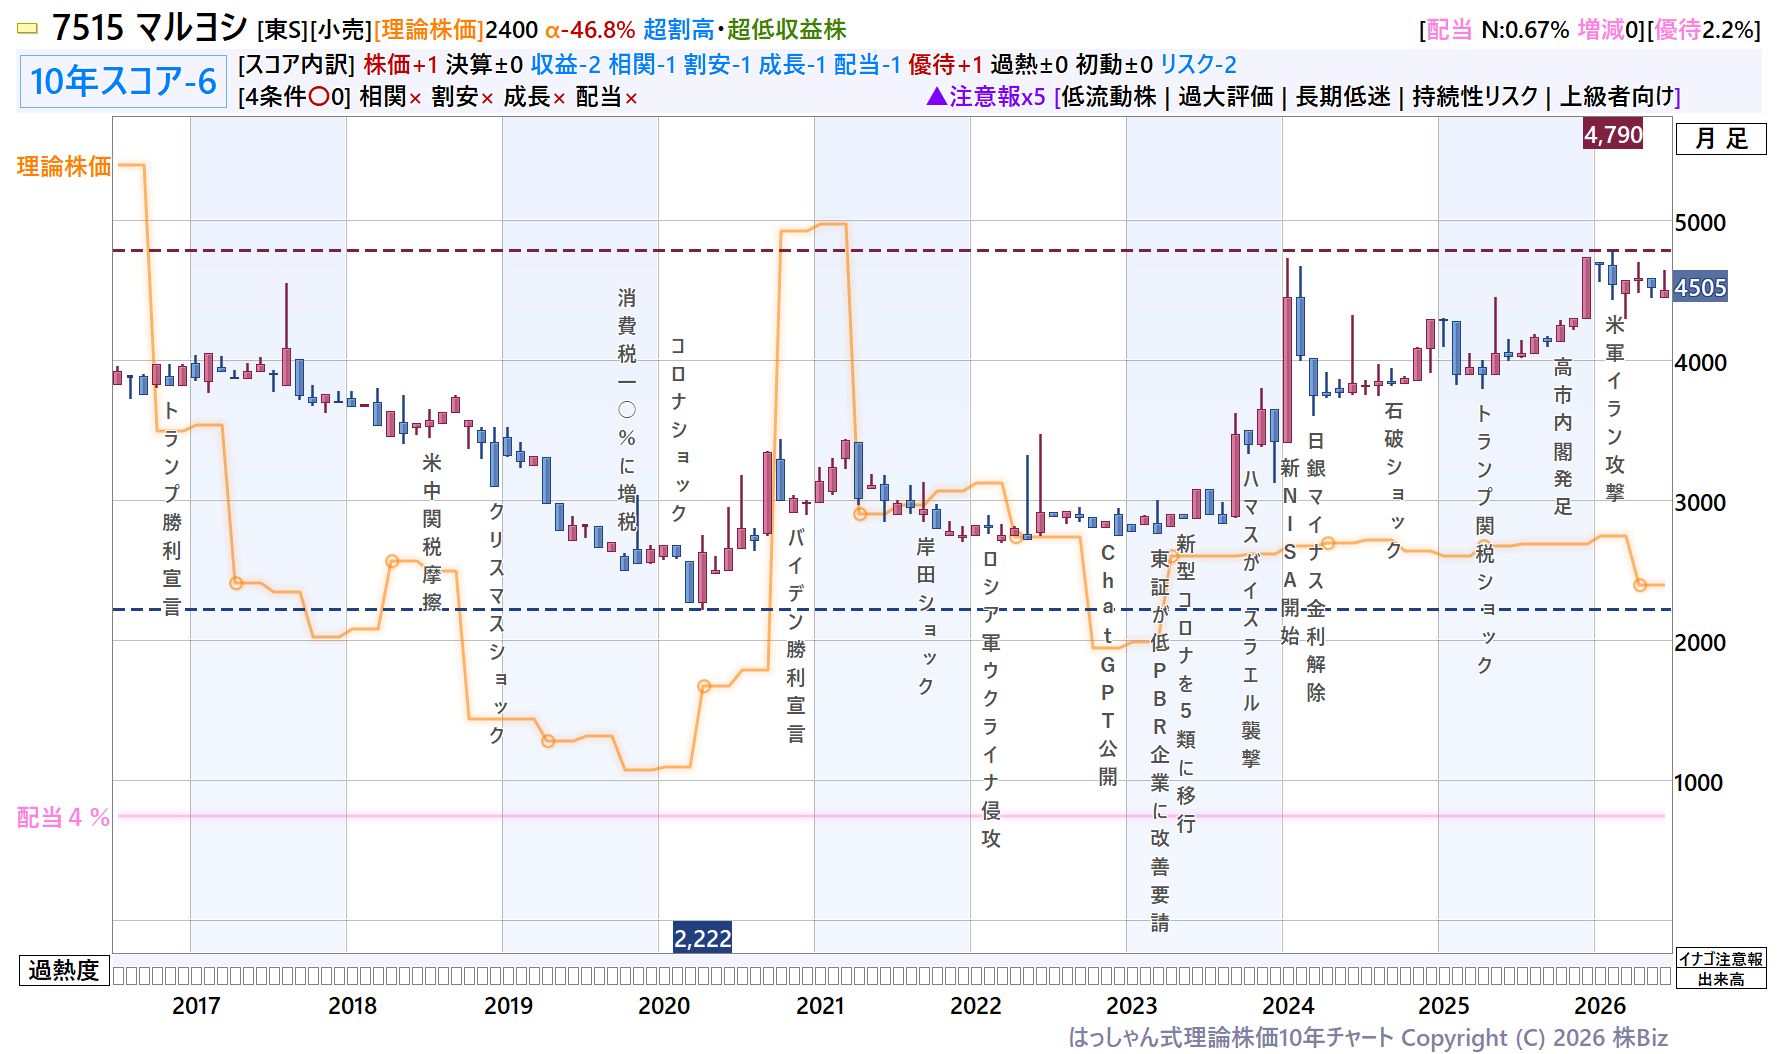Click the 上級者向け warning tag
This screenshot has width=1780, height=1054.
click(1617, 97)
